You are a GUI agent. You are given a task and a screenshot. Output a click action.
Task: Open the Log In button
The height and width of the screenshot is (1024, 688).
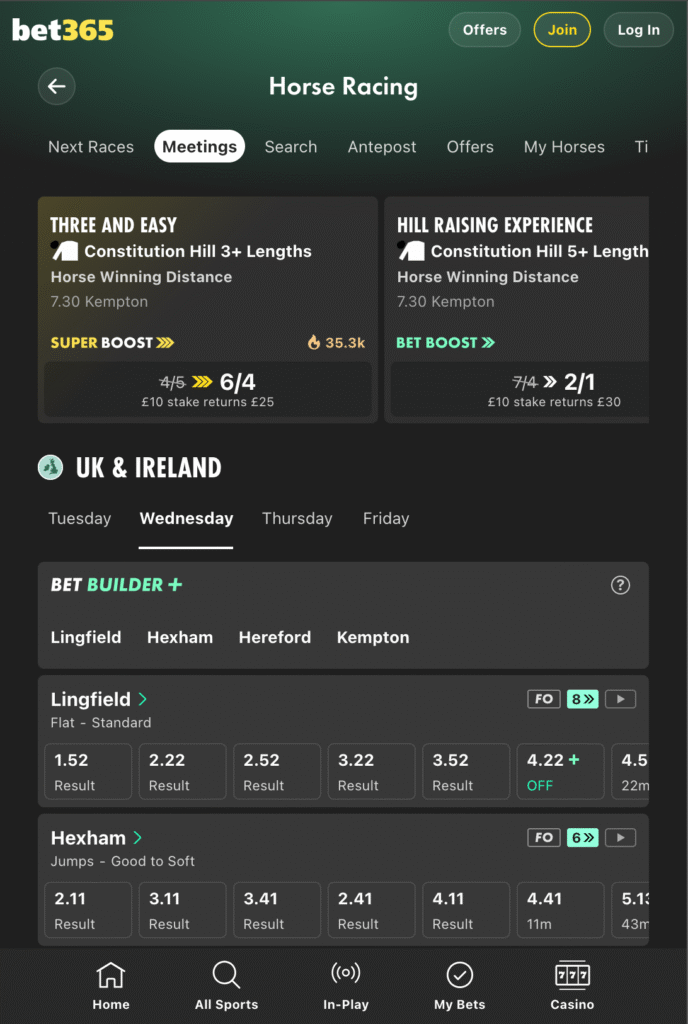point(638,29)
